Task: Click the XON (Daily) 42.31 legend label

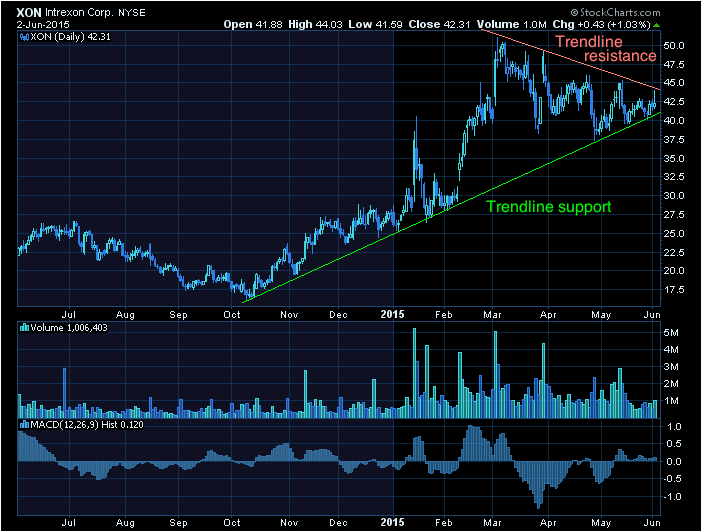Action: point(70,37)
